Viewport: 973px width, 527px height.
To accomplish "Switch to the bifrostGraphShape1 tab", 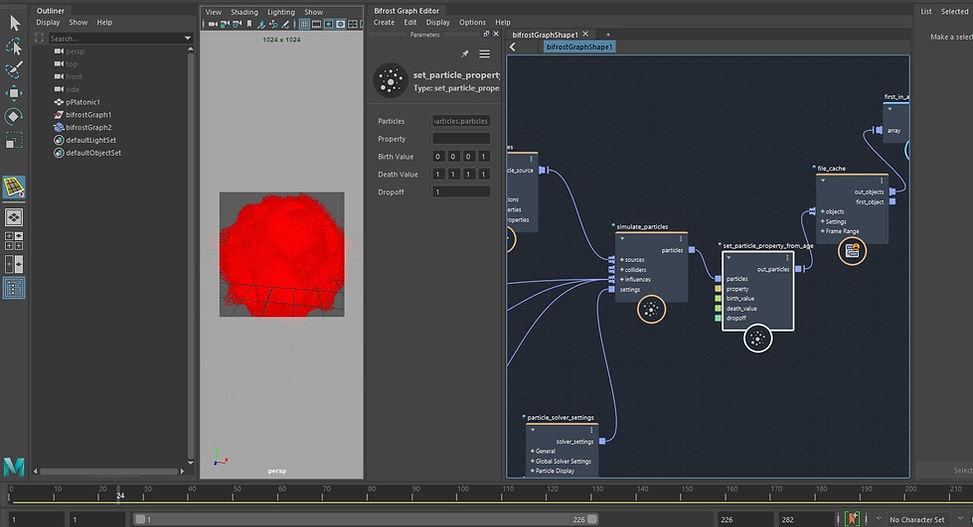I will click(x=545, y=35).
